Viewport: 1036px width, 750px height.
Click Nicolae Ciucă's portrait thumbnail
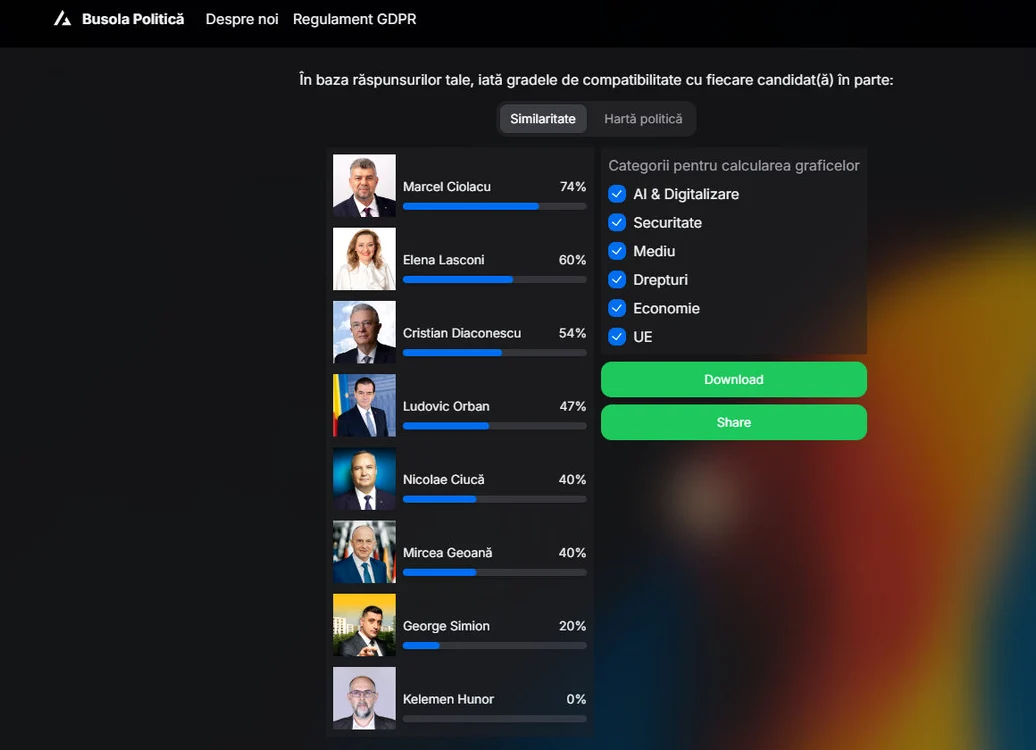coord(364,479)
